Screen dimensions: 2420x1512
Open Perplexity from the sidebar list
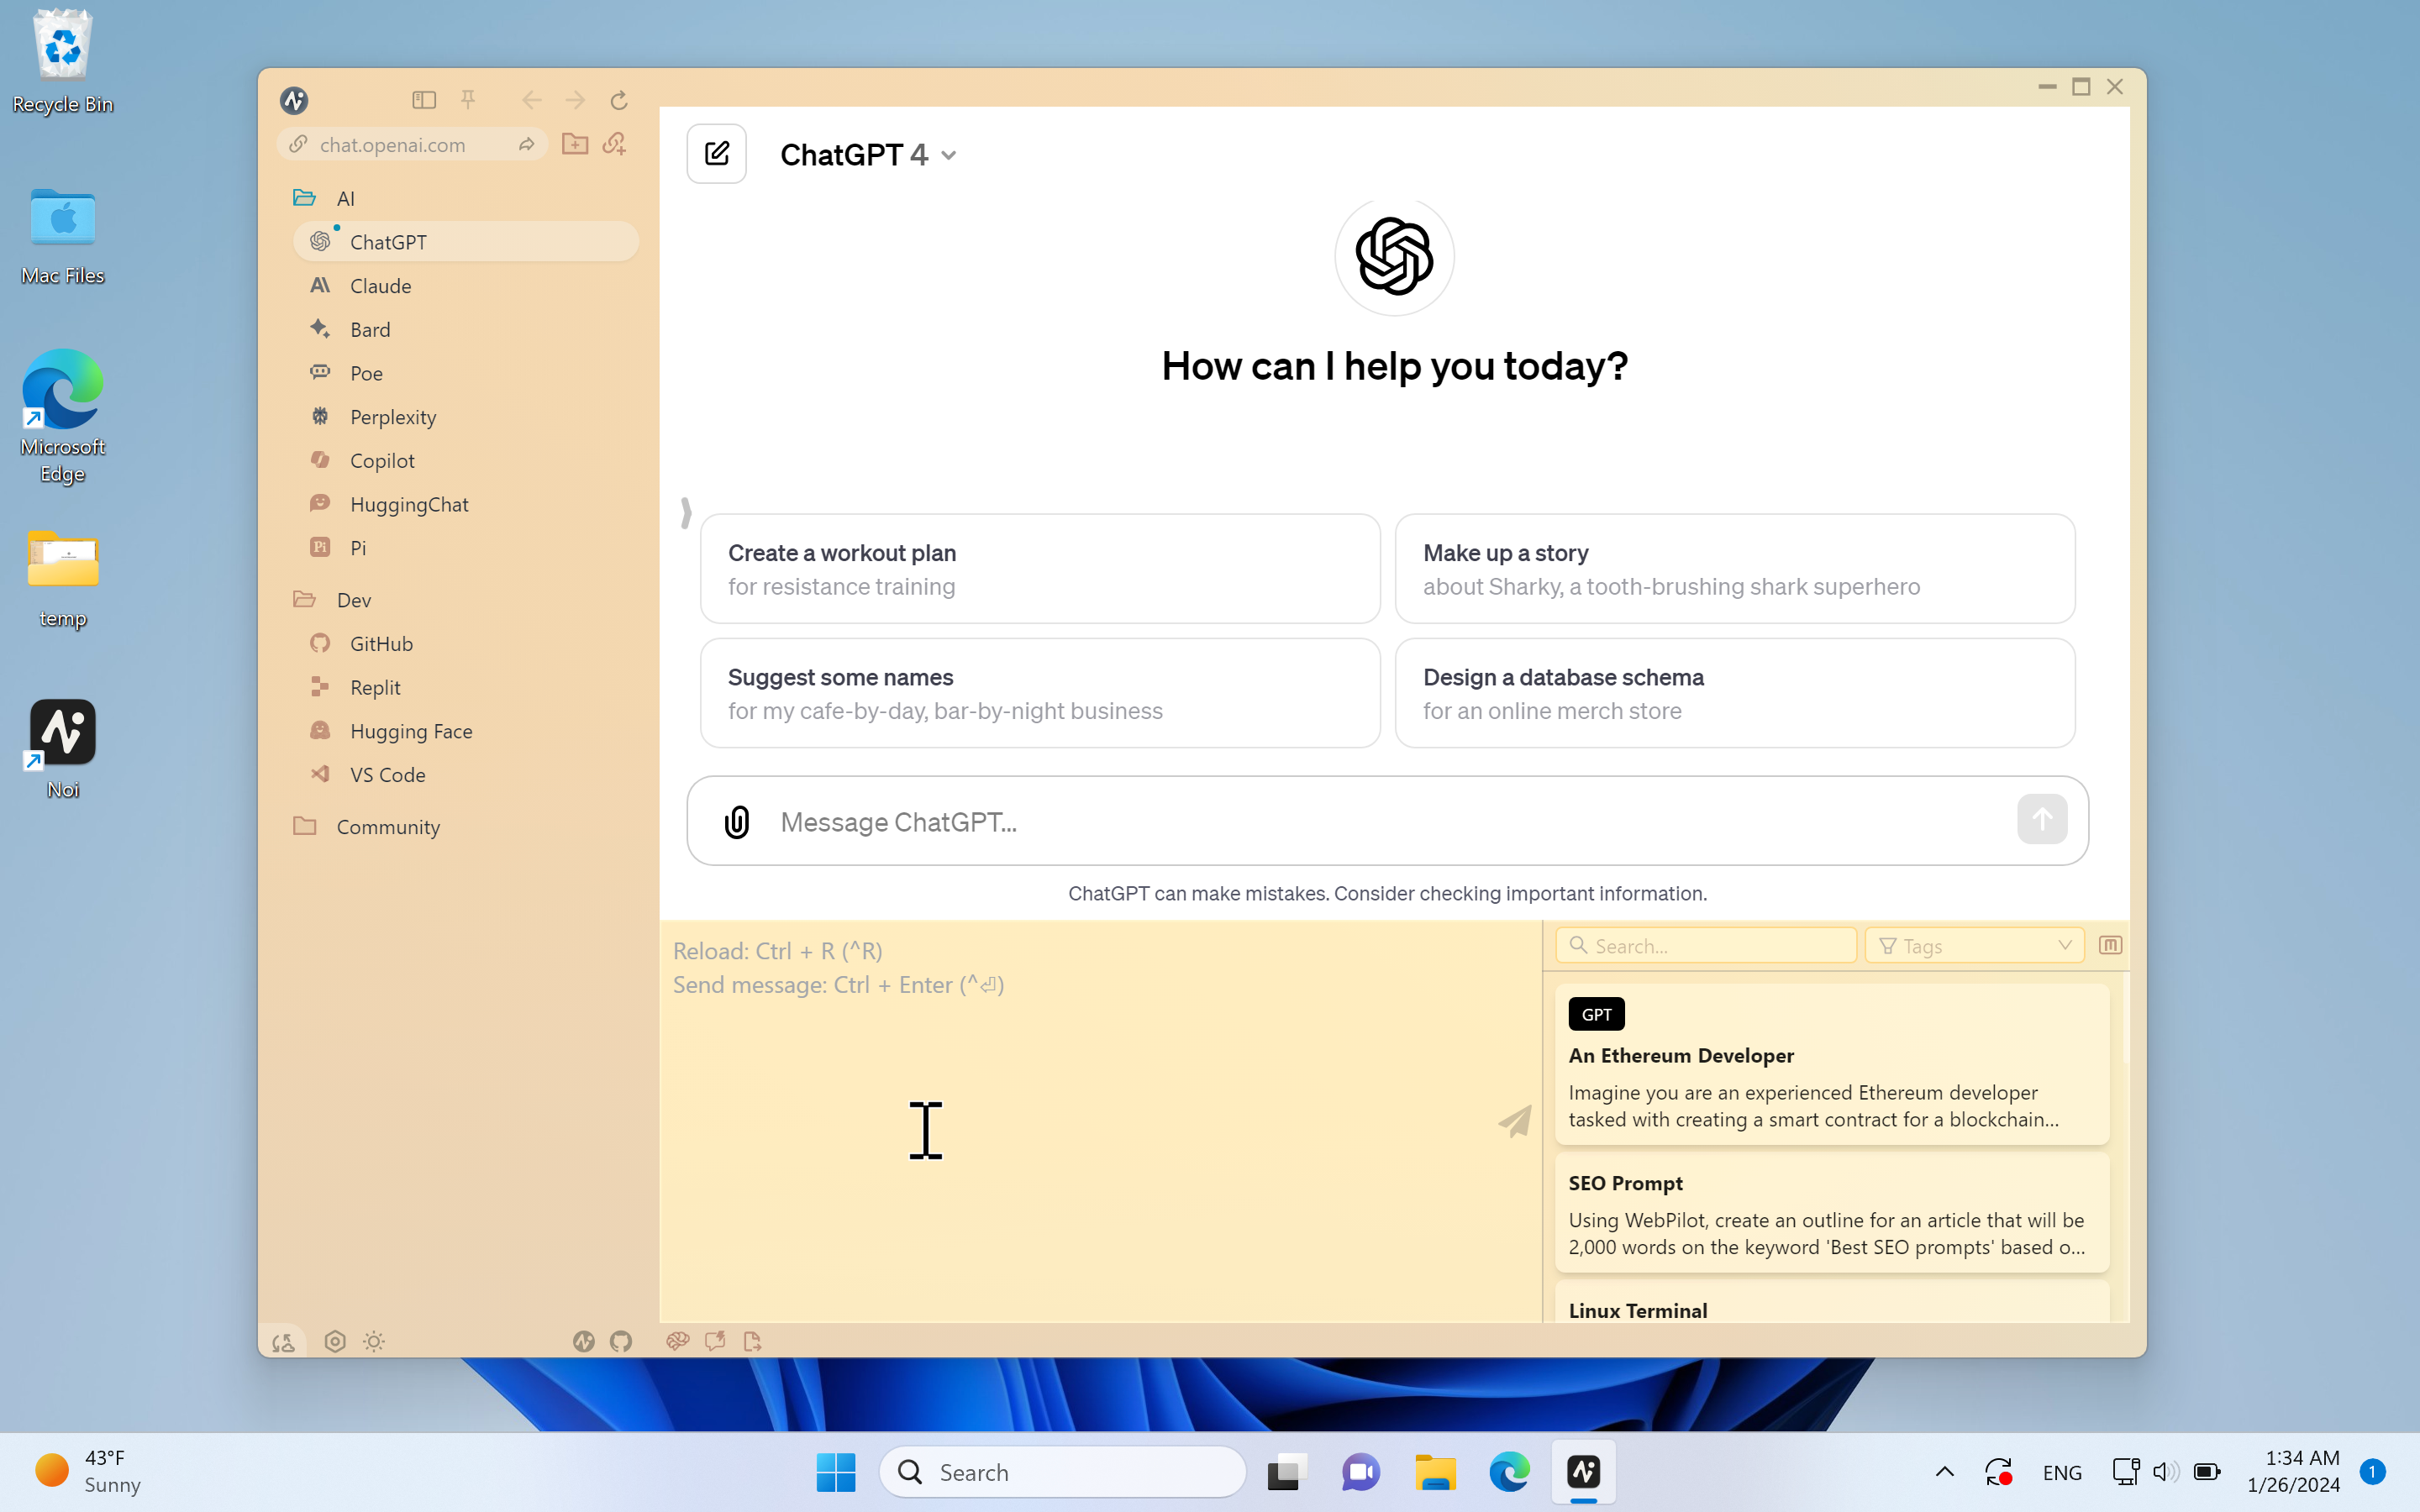[392, 417]
